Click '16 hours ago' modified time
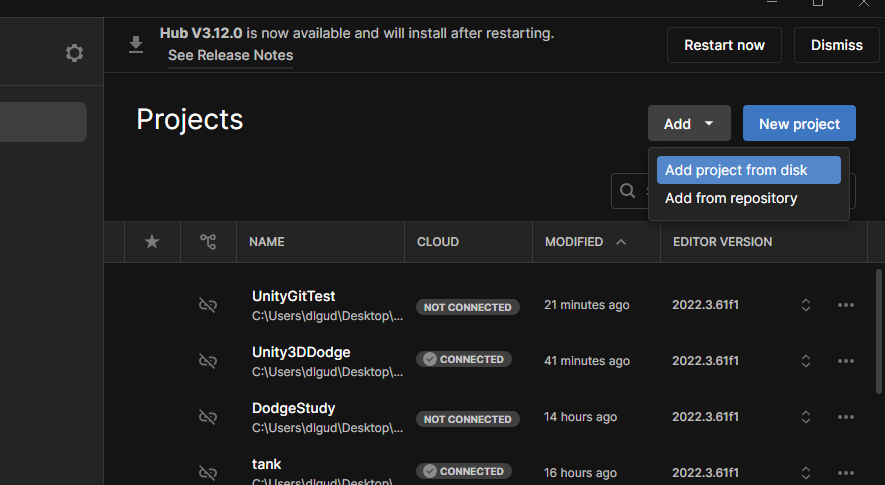Screen dimensions: 885x485 pos(580,473)
